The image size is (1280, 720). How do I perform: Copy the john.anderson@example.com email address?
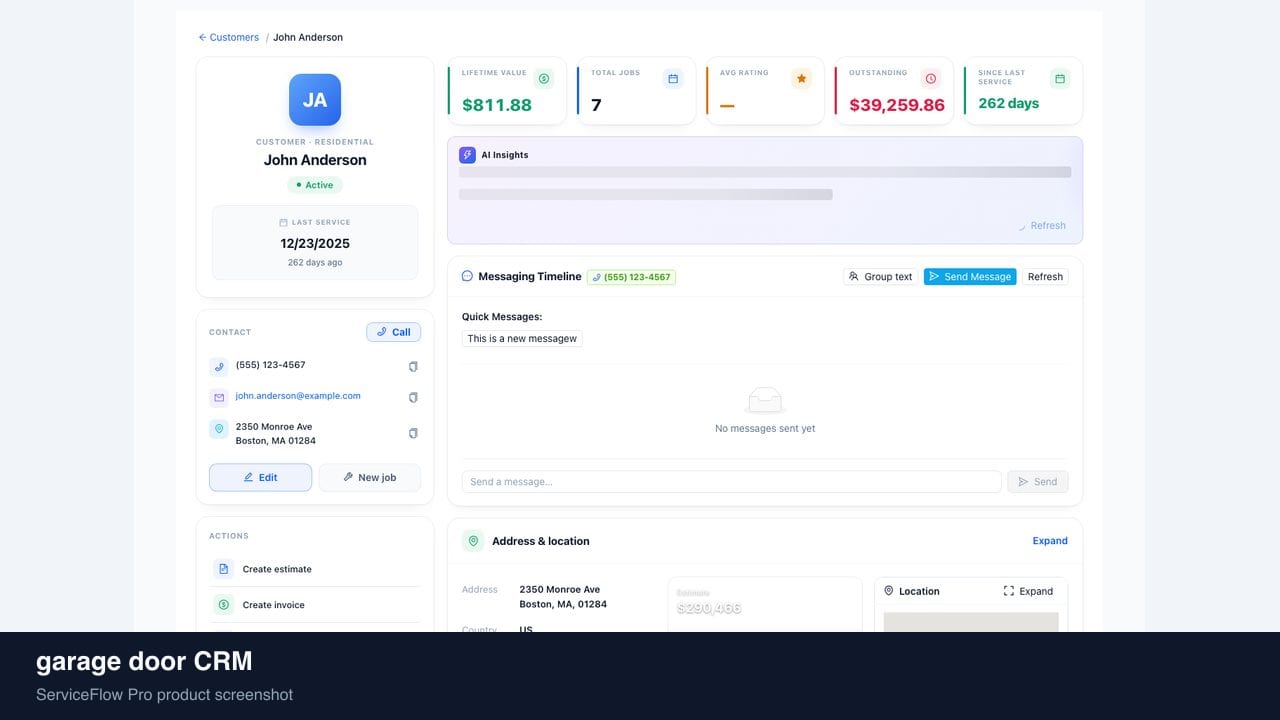click(413, 398)
